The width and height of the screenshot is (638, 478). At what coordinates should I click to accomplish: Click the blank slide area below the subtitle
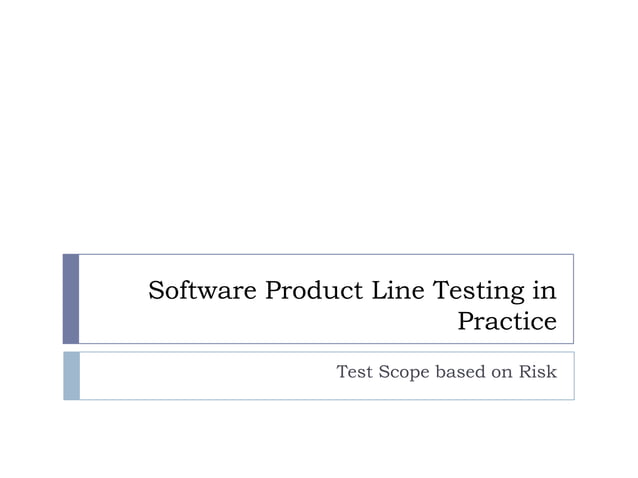point(319,439)
